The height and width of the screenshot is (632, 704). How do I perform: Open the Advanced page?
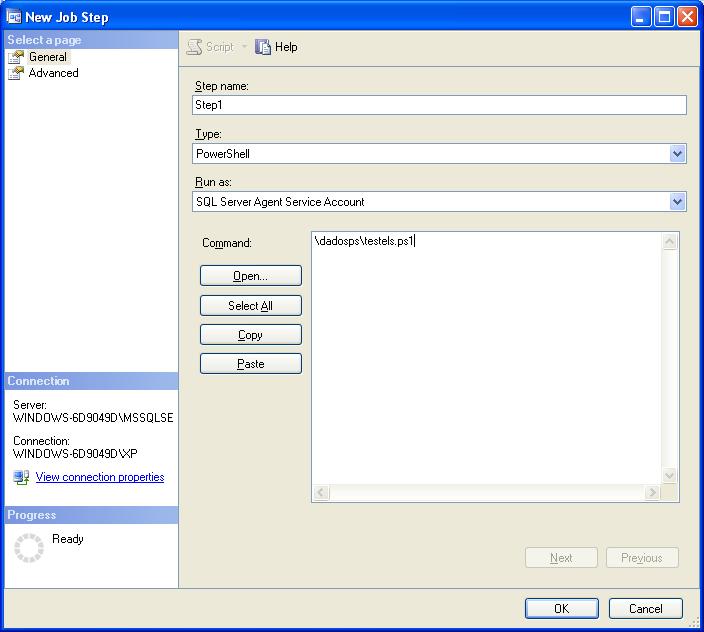click(53, 73)
